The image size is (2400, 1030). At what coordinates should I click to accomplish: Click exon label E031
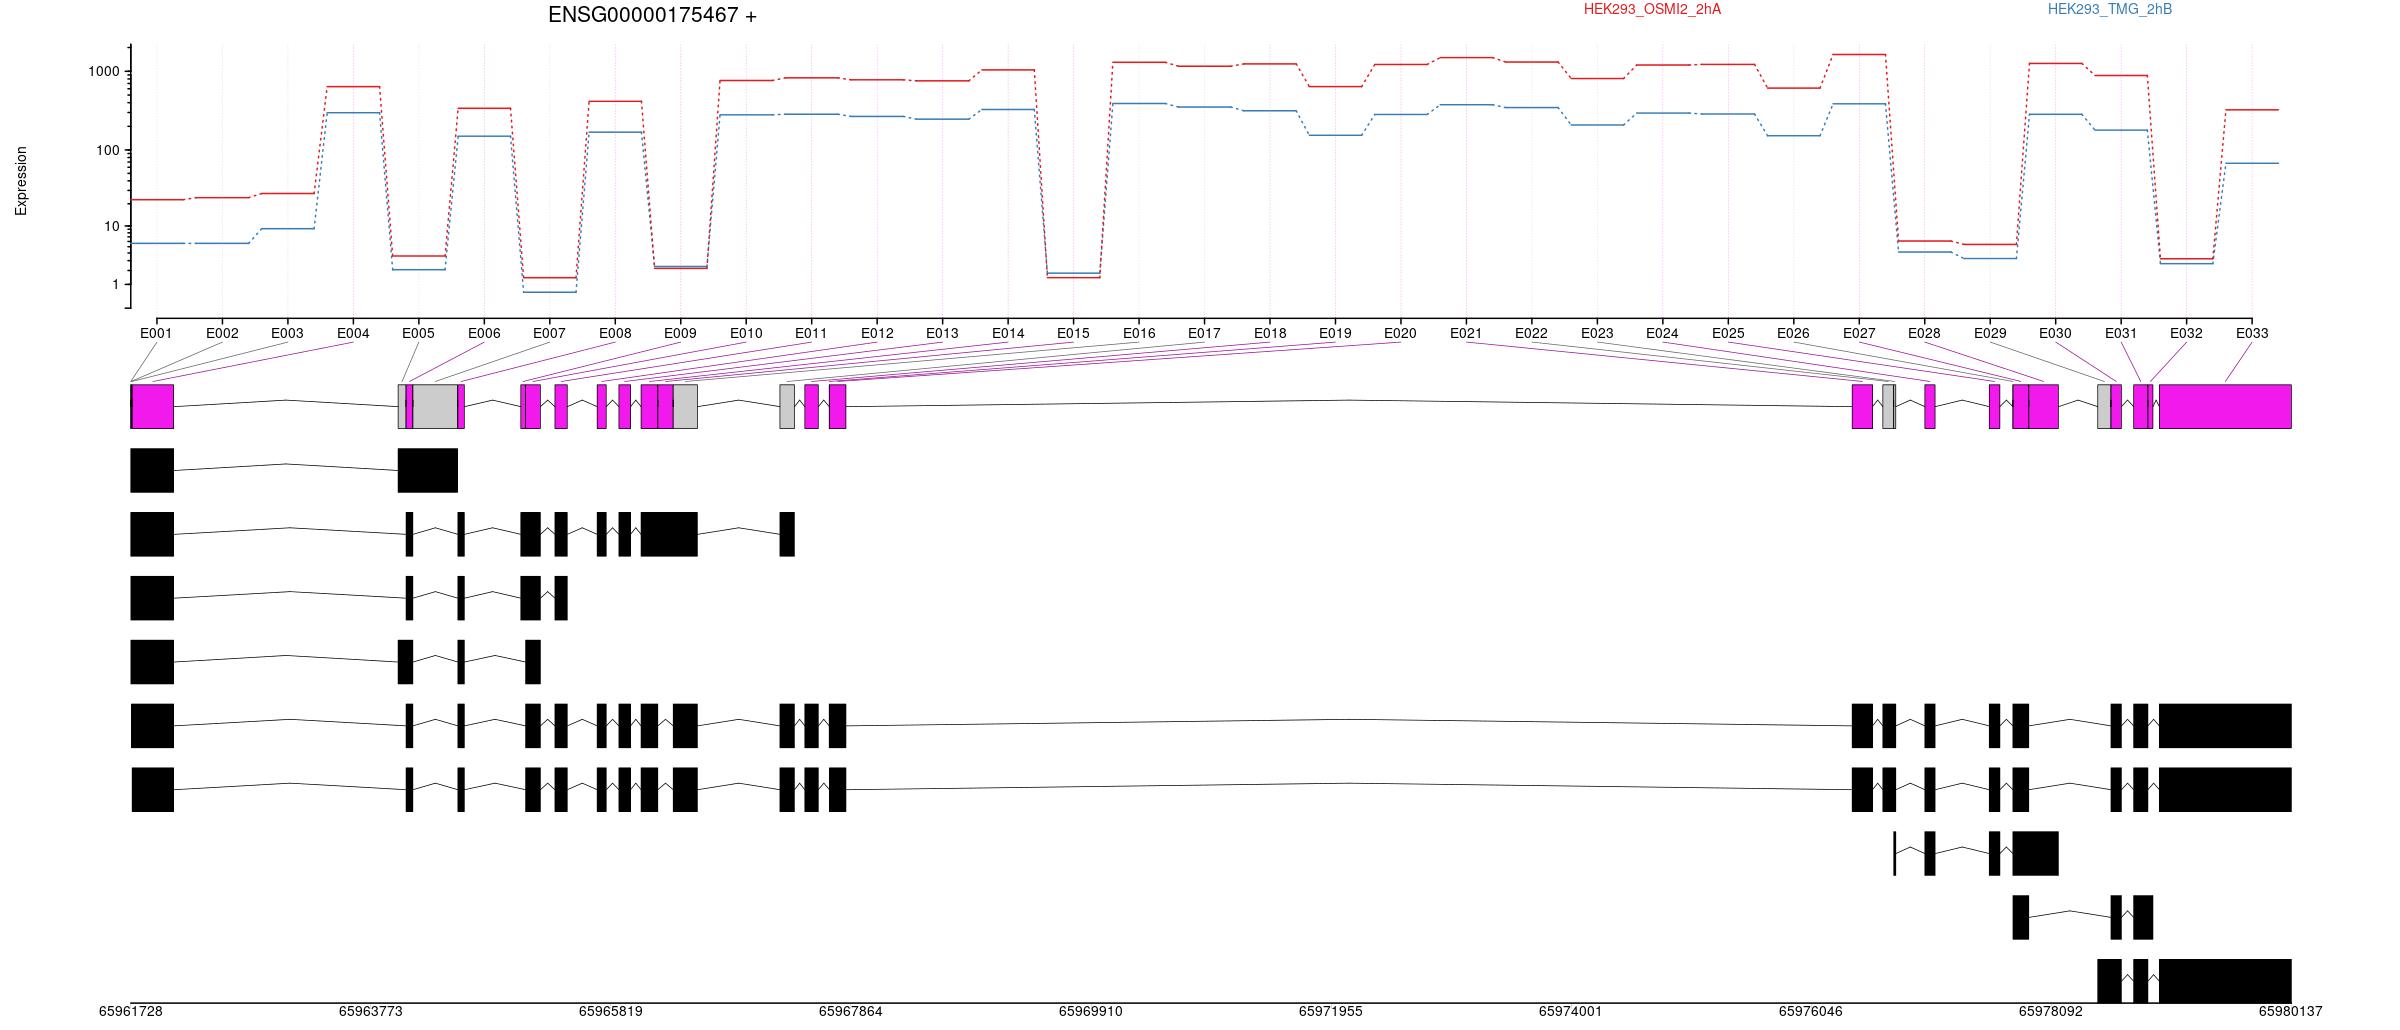click(x=2121, y=333)
